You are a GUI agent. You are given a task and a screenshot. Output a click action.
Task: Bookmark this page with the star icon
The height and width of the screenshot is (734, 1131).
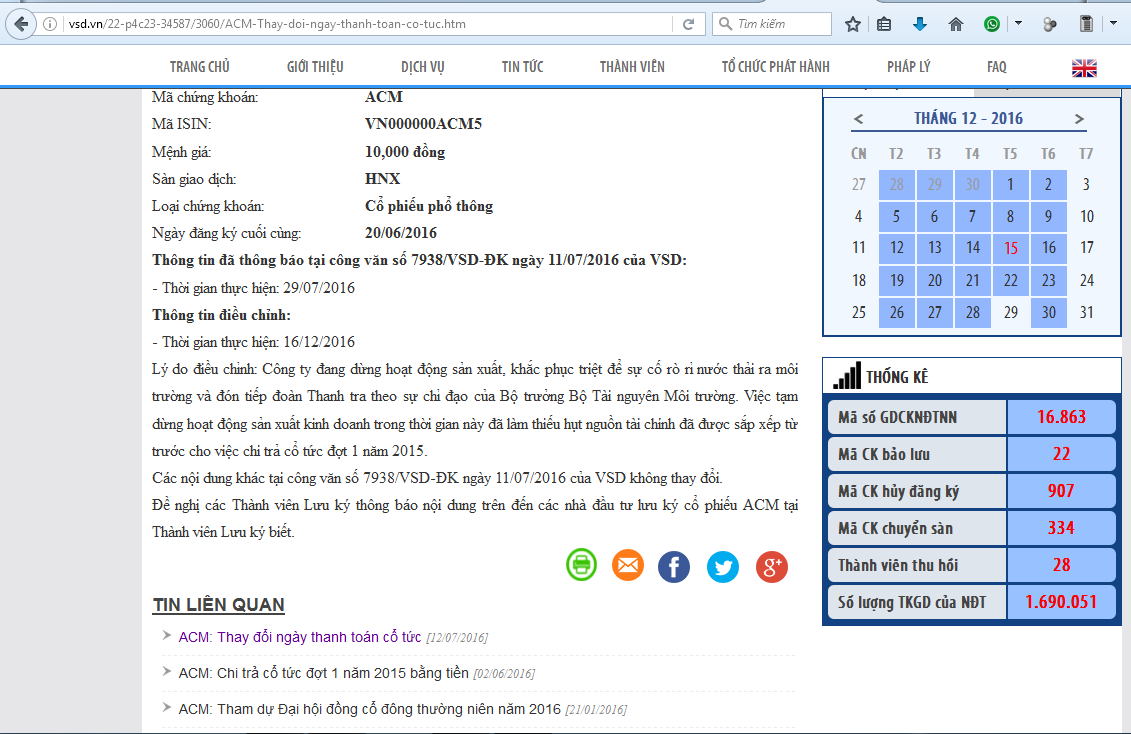853,25
